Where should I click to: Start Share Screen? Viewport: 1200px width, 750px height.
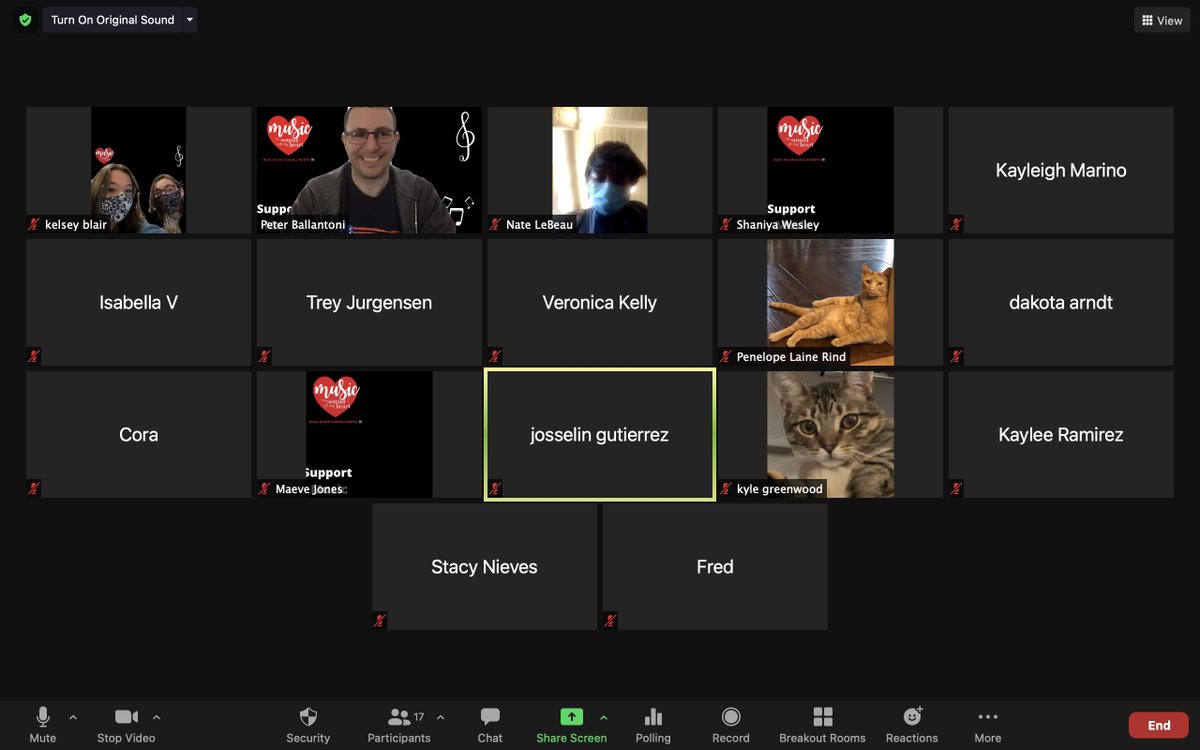point(571,725)
